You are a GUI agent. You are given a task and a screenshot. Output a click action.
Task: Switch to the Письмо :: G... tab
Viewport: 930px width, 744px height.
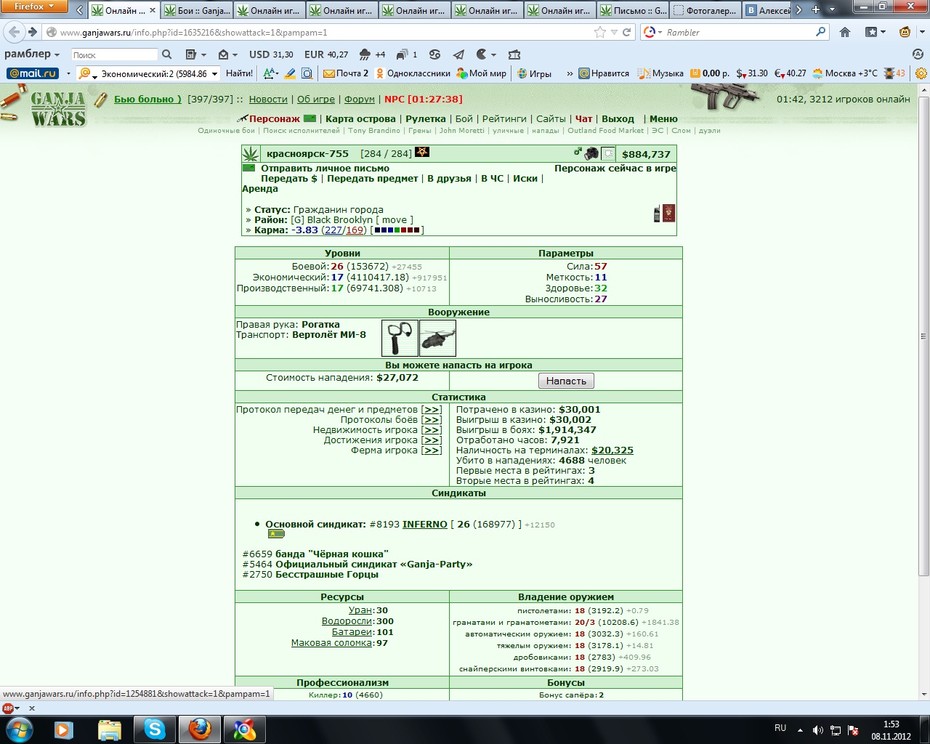(x=633, y=10)
